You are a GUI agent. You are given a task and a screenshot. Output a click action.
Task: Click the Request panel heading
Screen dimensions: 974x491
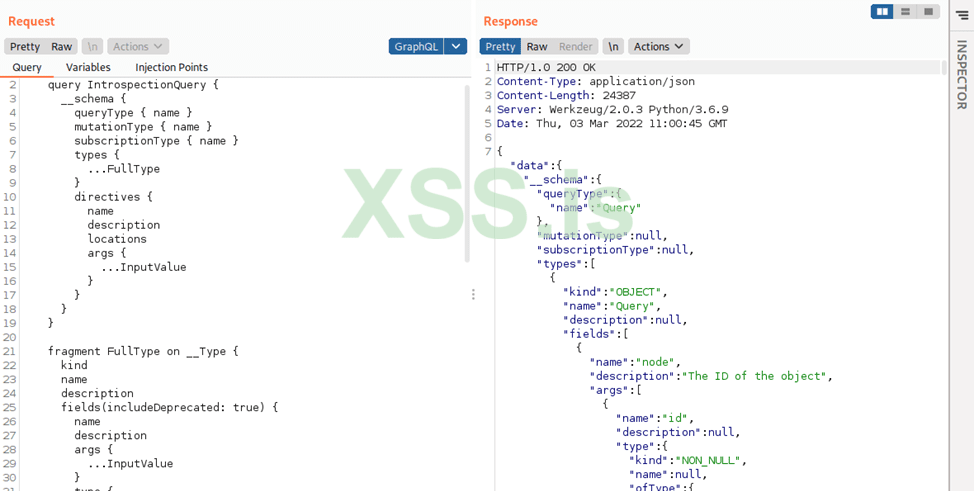pyautogui.click(x=31, y=21)
